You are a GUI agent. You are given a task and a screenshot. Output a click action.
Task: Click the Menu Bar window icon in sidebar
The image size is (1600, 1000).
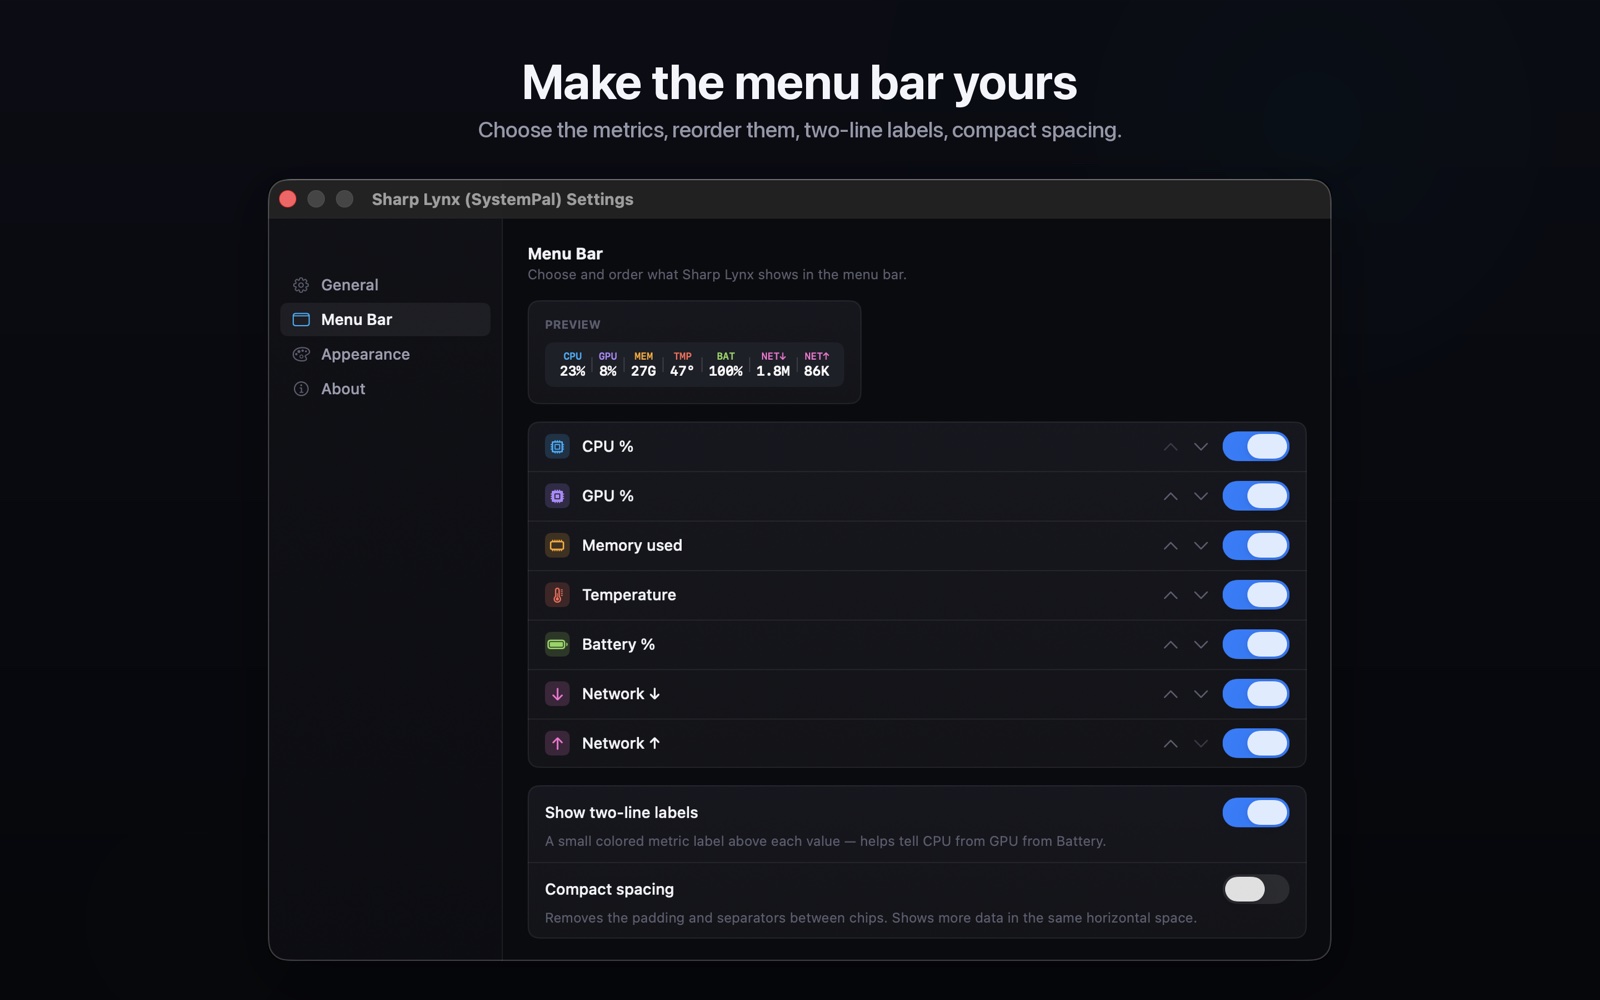(301, 320)
